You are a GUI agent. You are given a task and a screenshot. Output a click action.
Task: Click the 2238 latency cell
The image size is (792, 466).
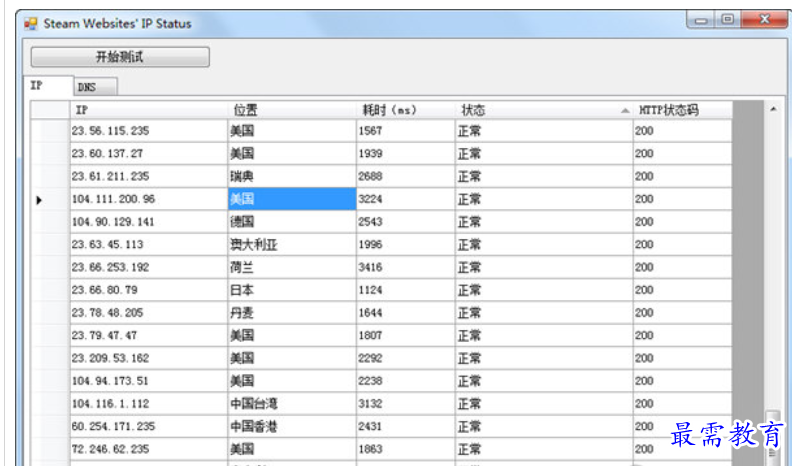coord(406,381)
